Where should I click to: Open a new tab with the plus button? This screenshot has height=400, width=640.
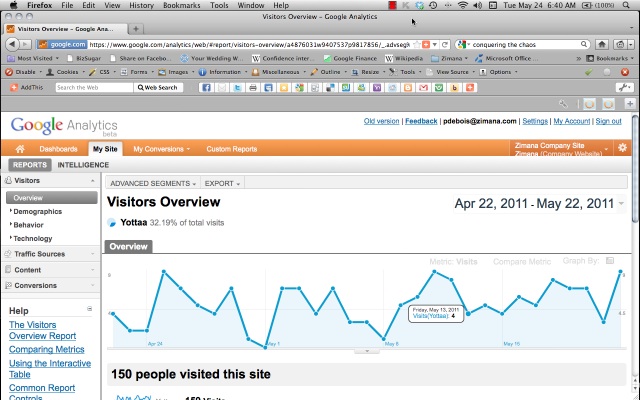click(x=136, y=29)
